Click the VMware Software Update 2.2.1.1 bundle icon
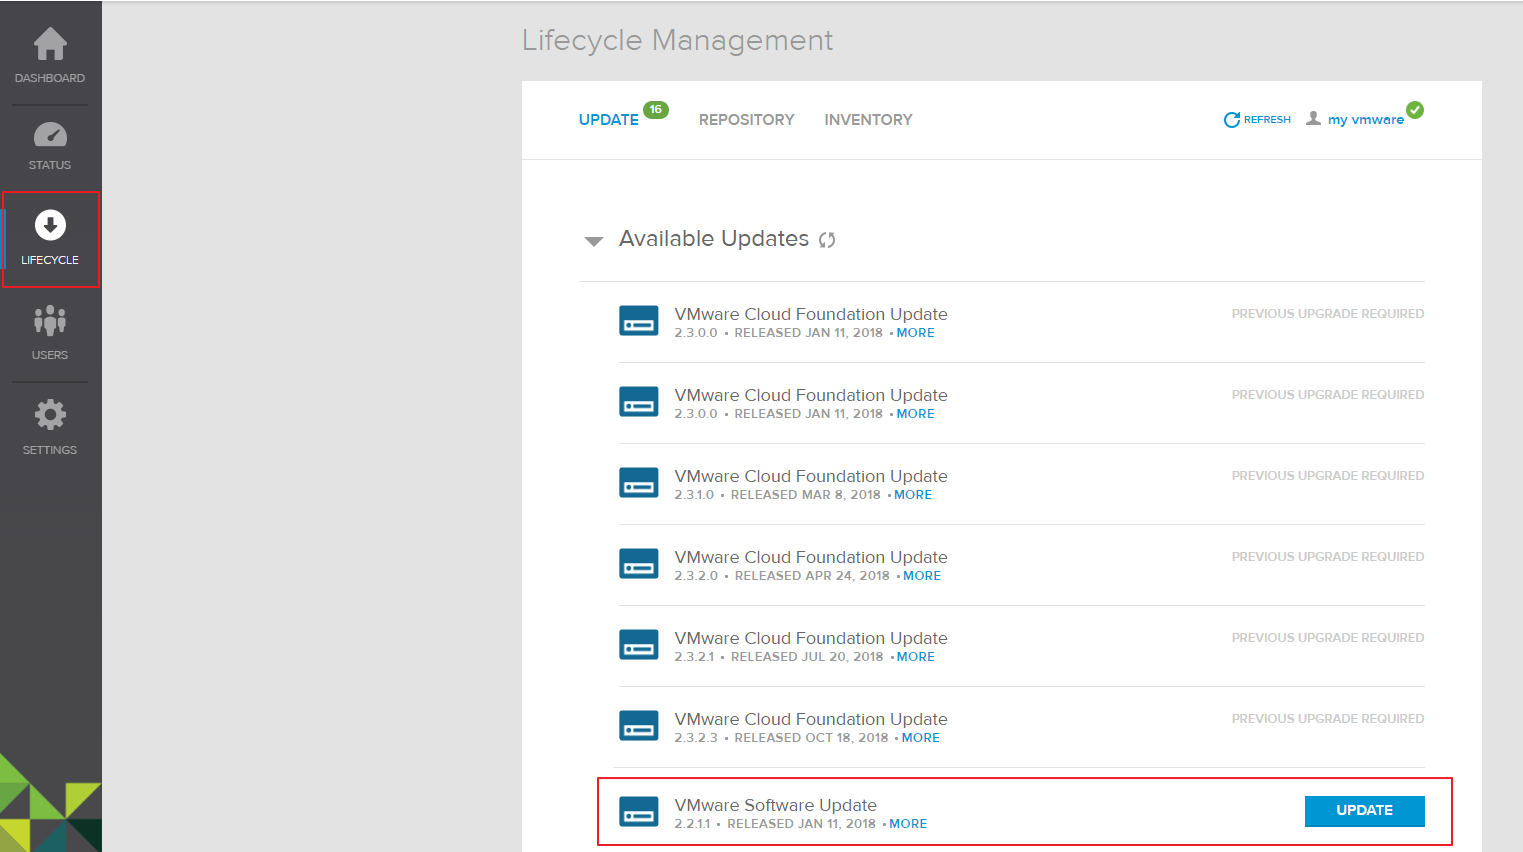 (638, 811)
